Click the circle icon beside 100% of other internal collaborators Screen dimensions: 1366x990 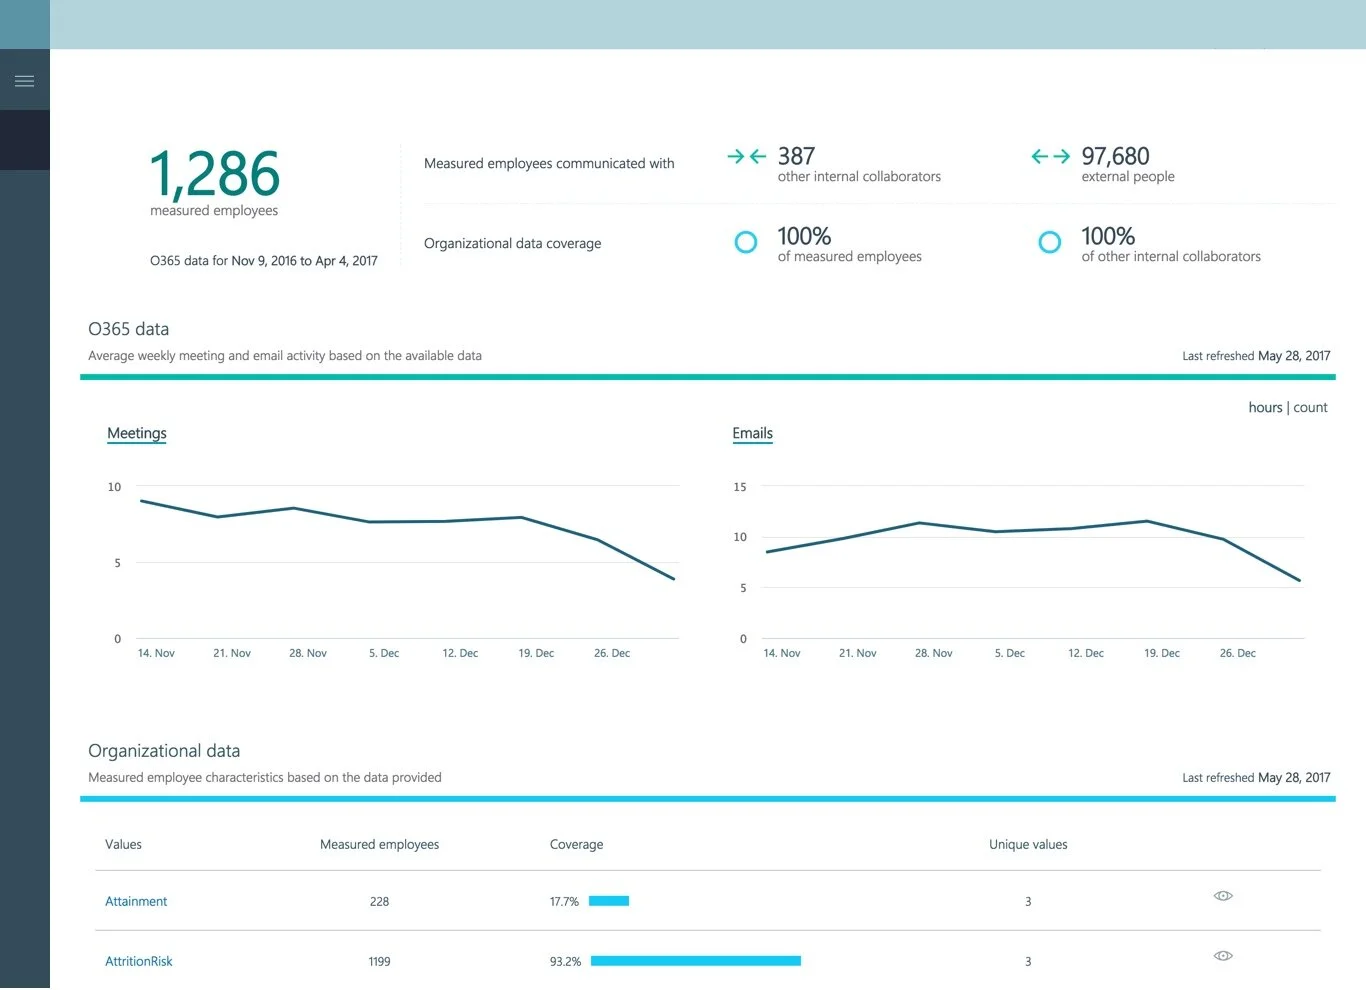(x=1049, y=241)
